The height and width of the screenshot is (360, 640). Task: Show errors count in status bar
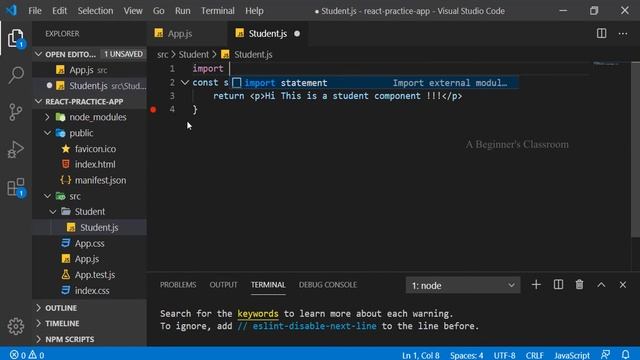[18, 355]
